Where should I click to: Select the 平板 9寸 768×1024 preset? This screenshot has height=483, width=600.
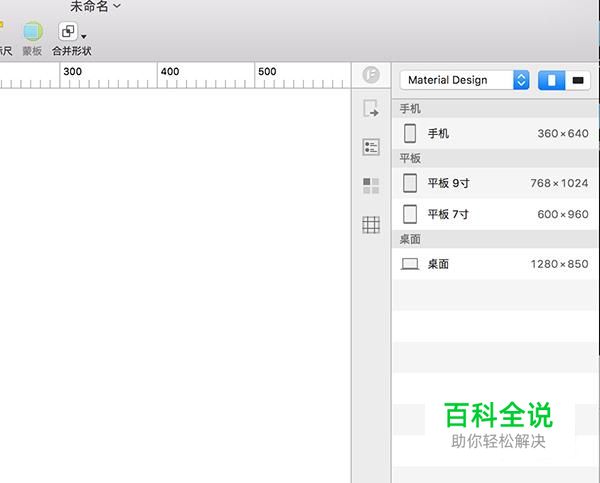495,183
